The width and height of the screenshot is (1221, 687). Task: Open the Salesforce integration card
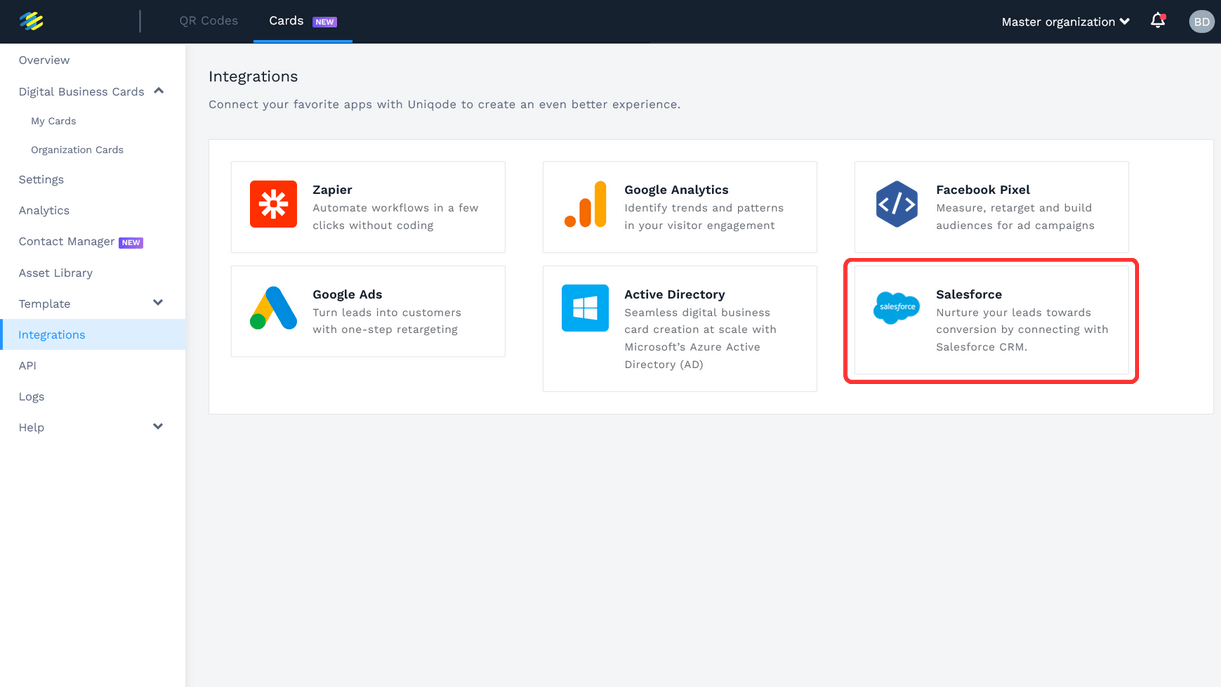[990, 320]
